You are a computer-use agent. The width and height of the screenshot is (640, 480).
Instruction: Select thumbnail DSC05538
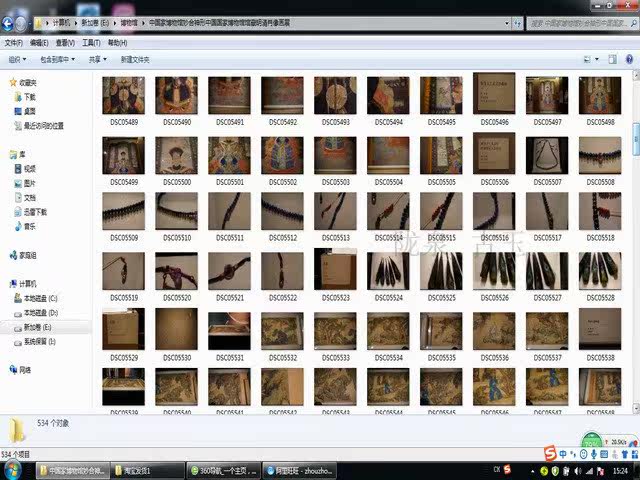pyautogui.click(x=600, y=329)
